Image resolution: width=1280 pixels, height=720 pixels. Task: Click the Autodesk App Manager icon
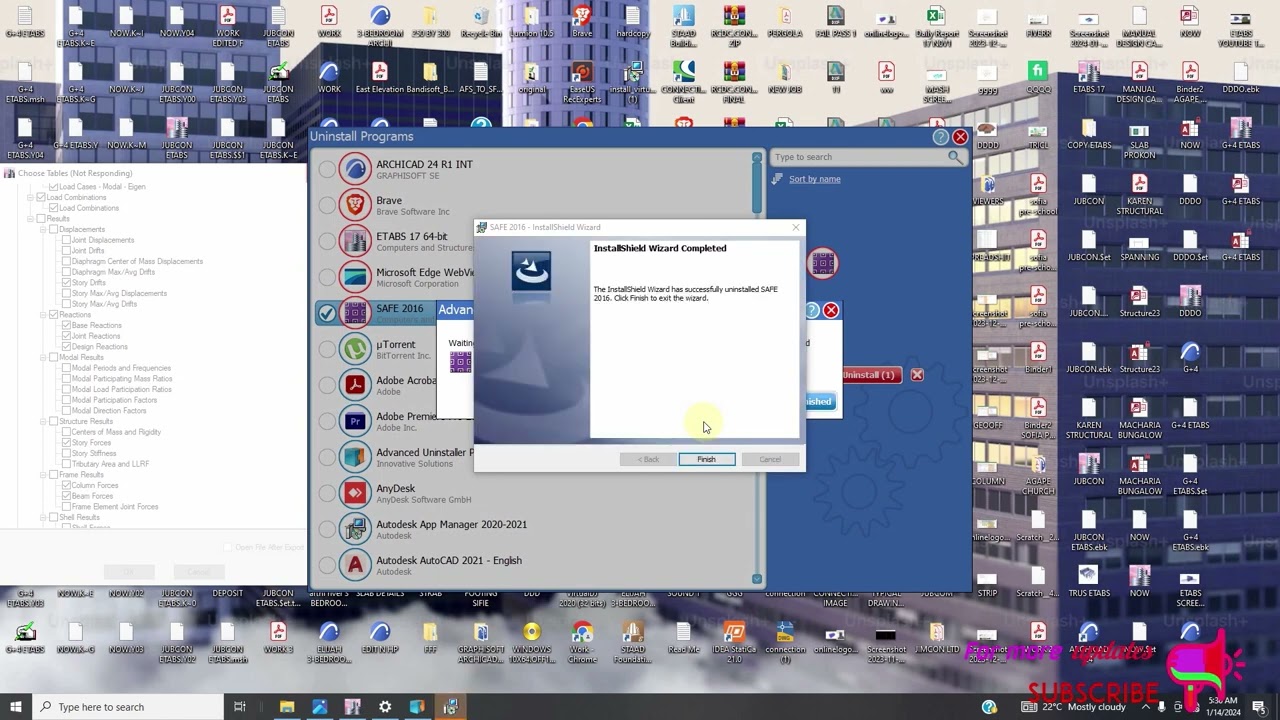[355, 528]
